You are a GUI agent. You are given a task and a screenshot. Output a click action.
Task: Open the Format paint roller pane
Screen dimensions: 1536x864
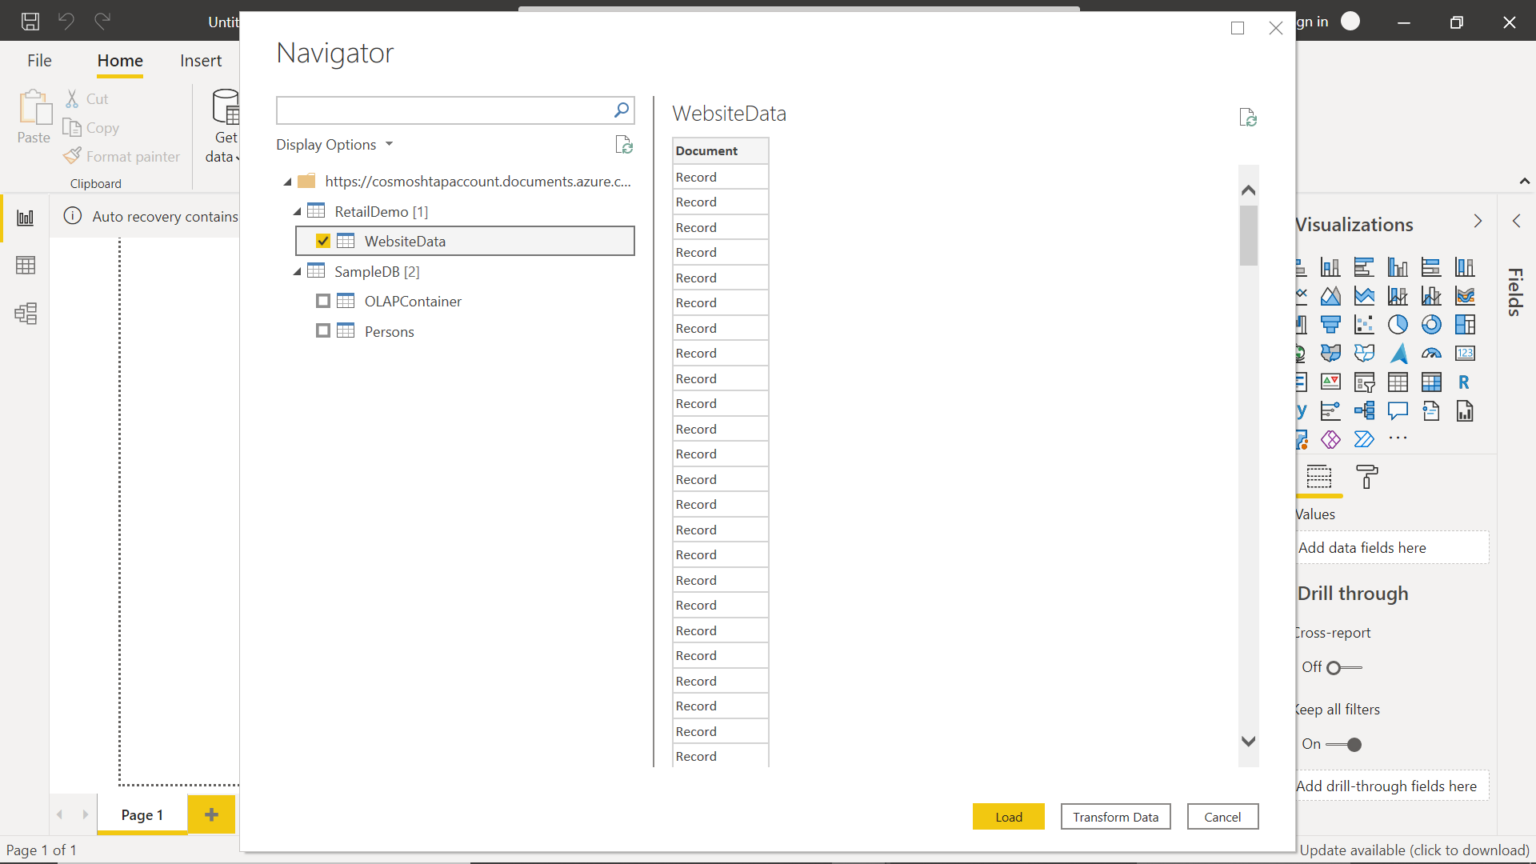1367,478
